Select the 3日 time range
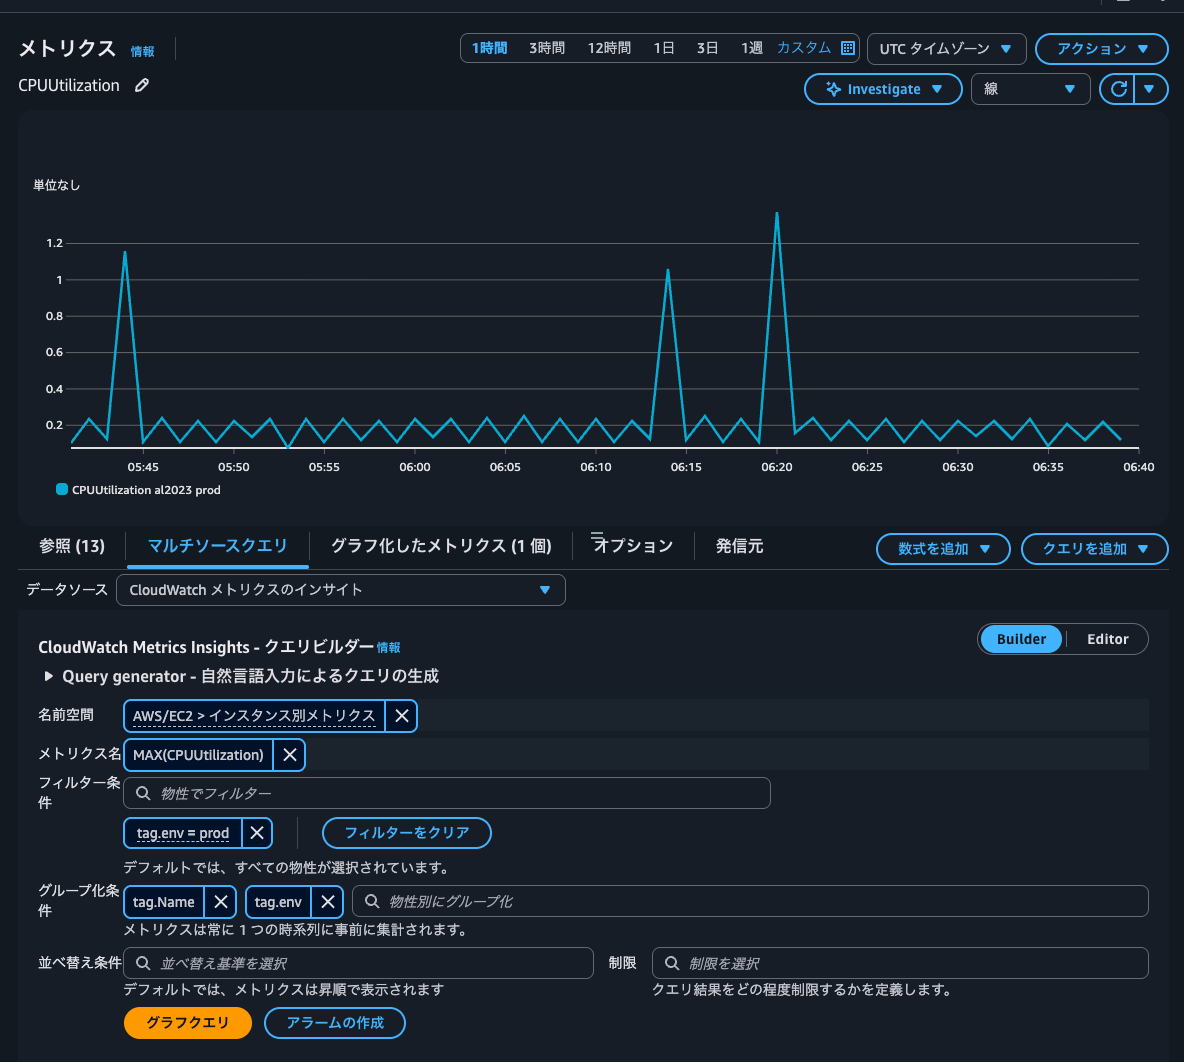Viewport: 1184px width, 1062px height. [x=707, y=48]
